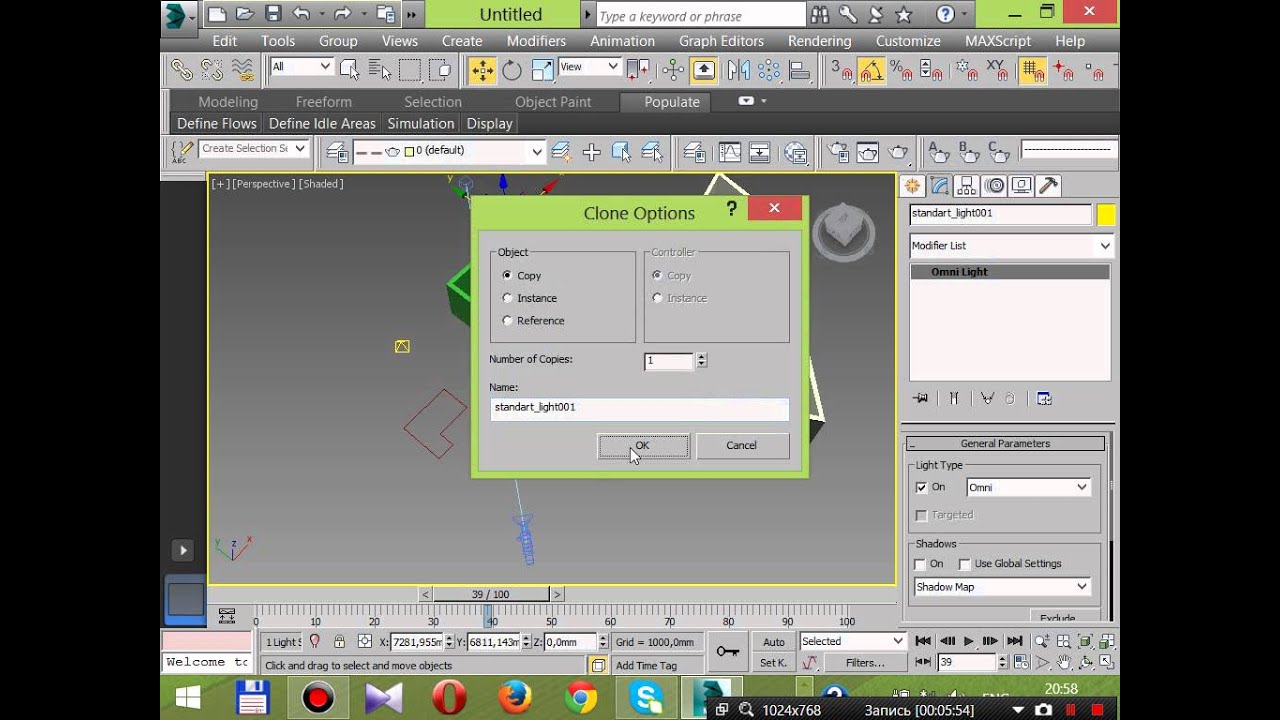This screenshot has height=720, width=1280.
Task: Click the Pin Stack icon
Action: pos(921,398)
